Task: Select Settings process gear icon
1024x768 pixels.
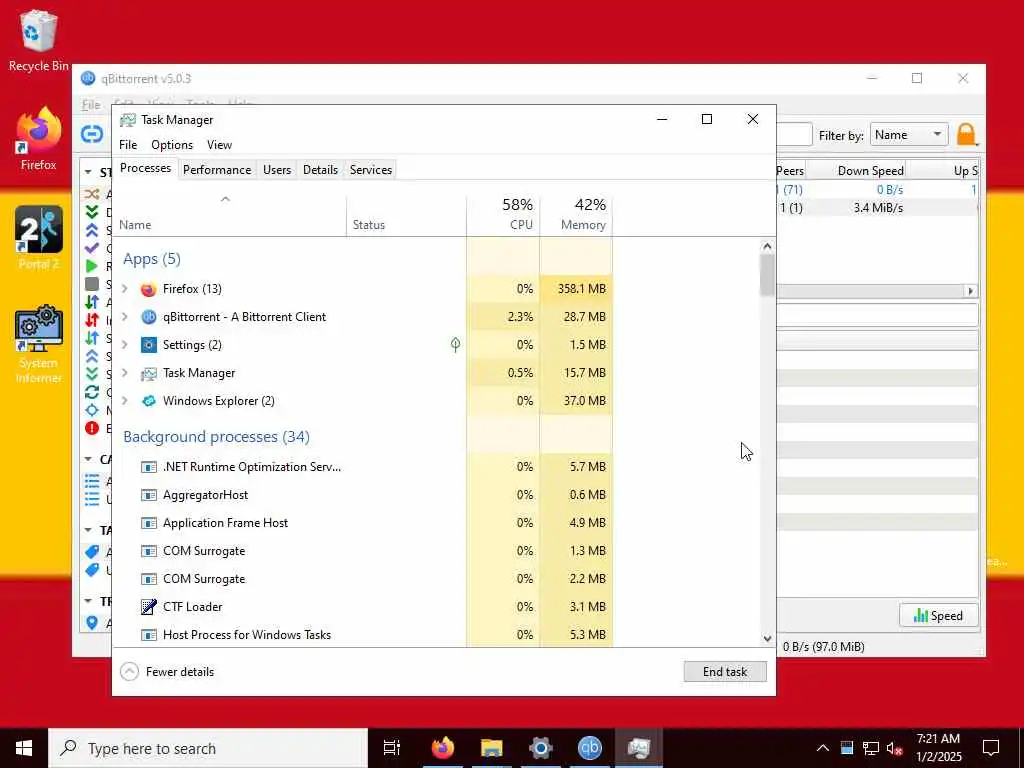Action: click(149, 345)
